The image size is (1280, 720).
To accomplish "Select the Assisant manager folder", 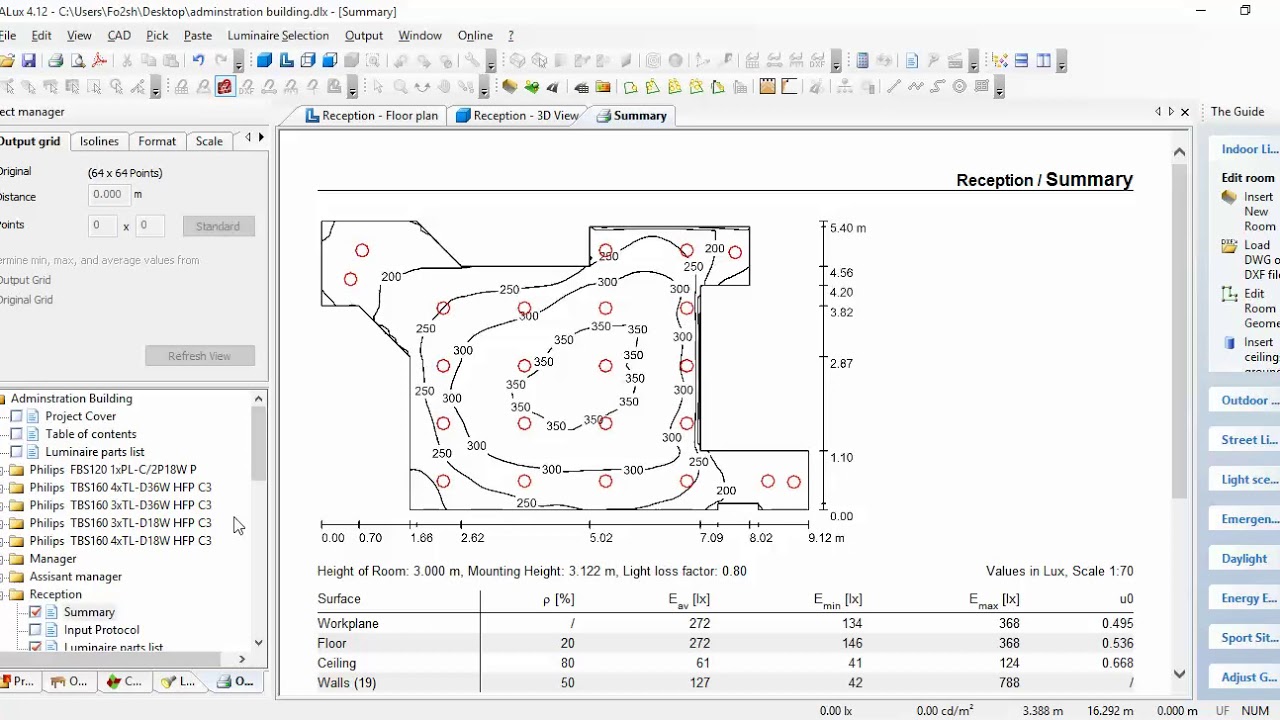I will pyautogui.click(x=75, y=577).
